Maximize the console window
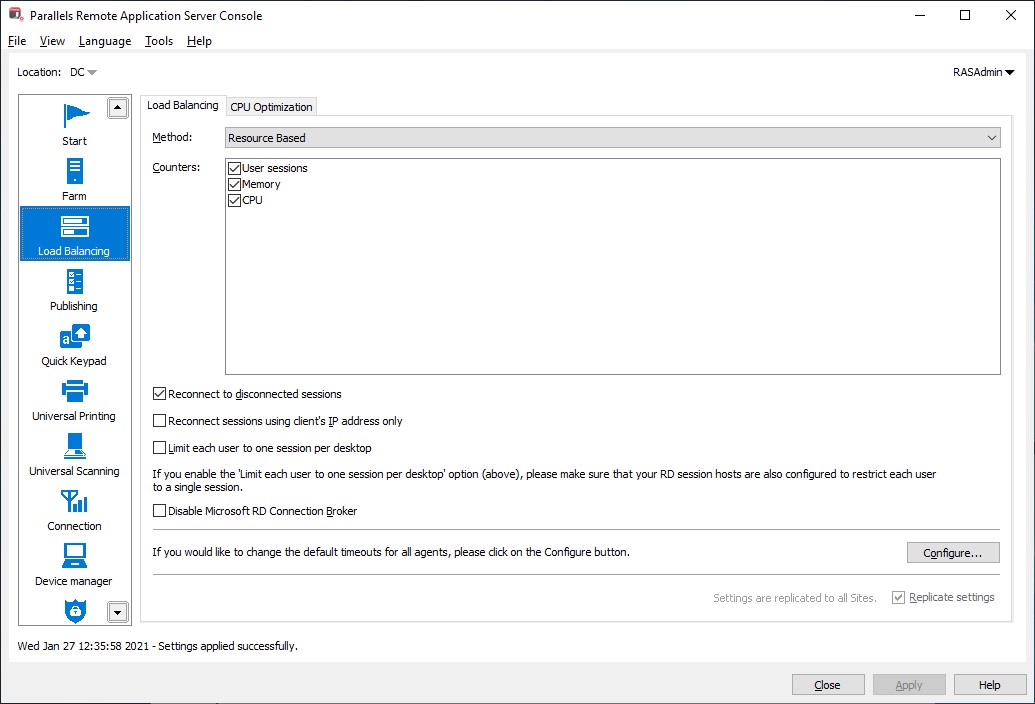The image size is (1035, 704). tap(964, 15)
